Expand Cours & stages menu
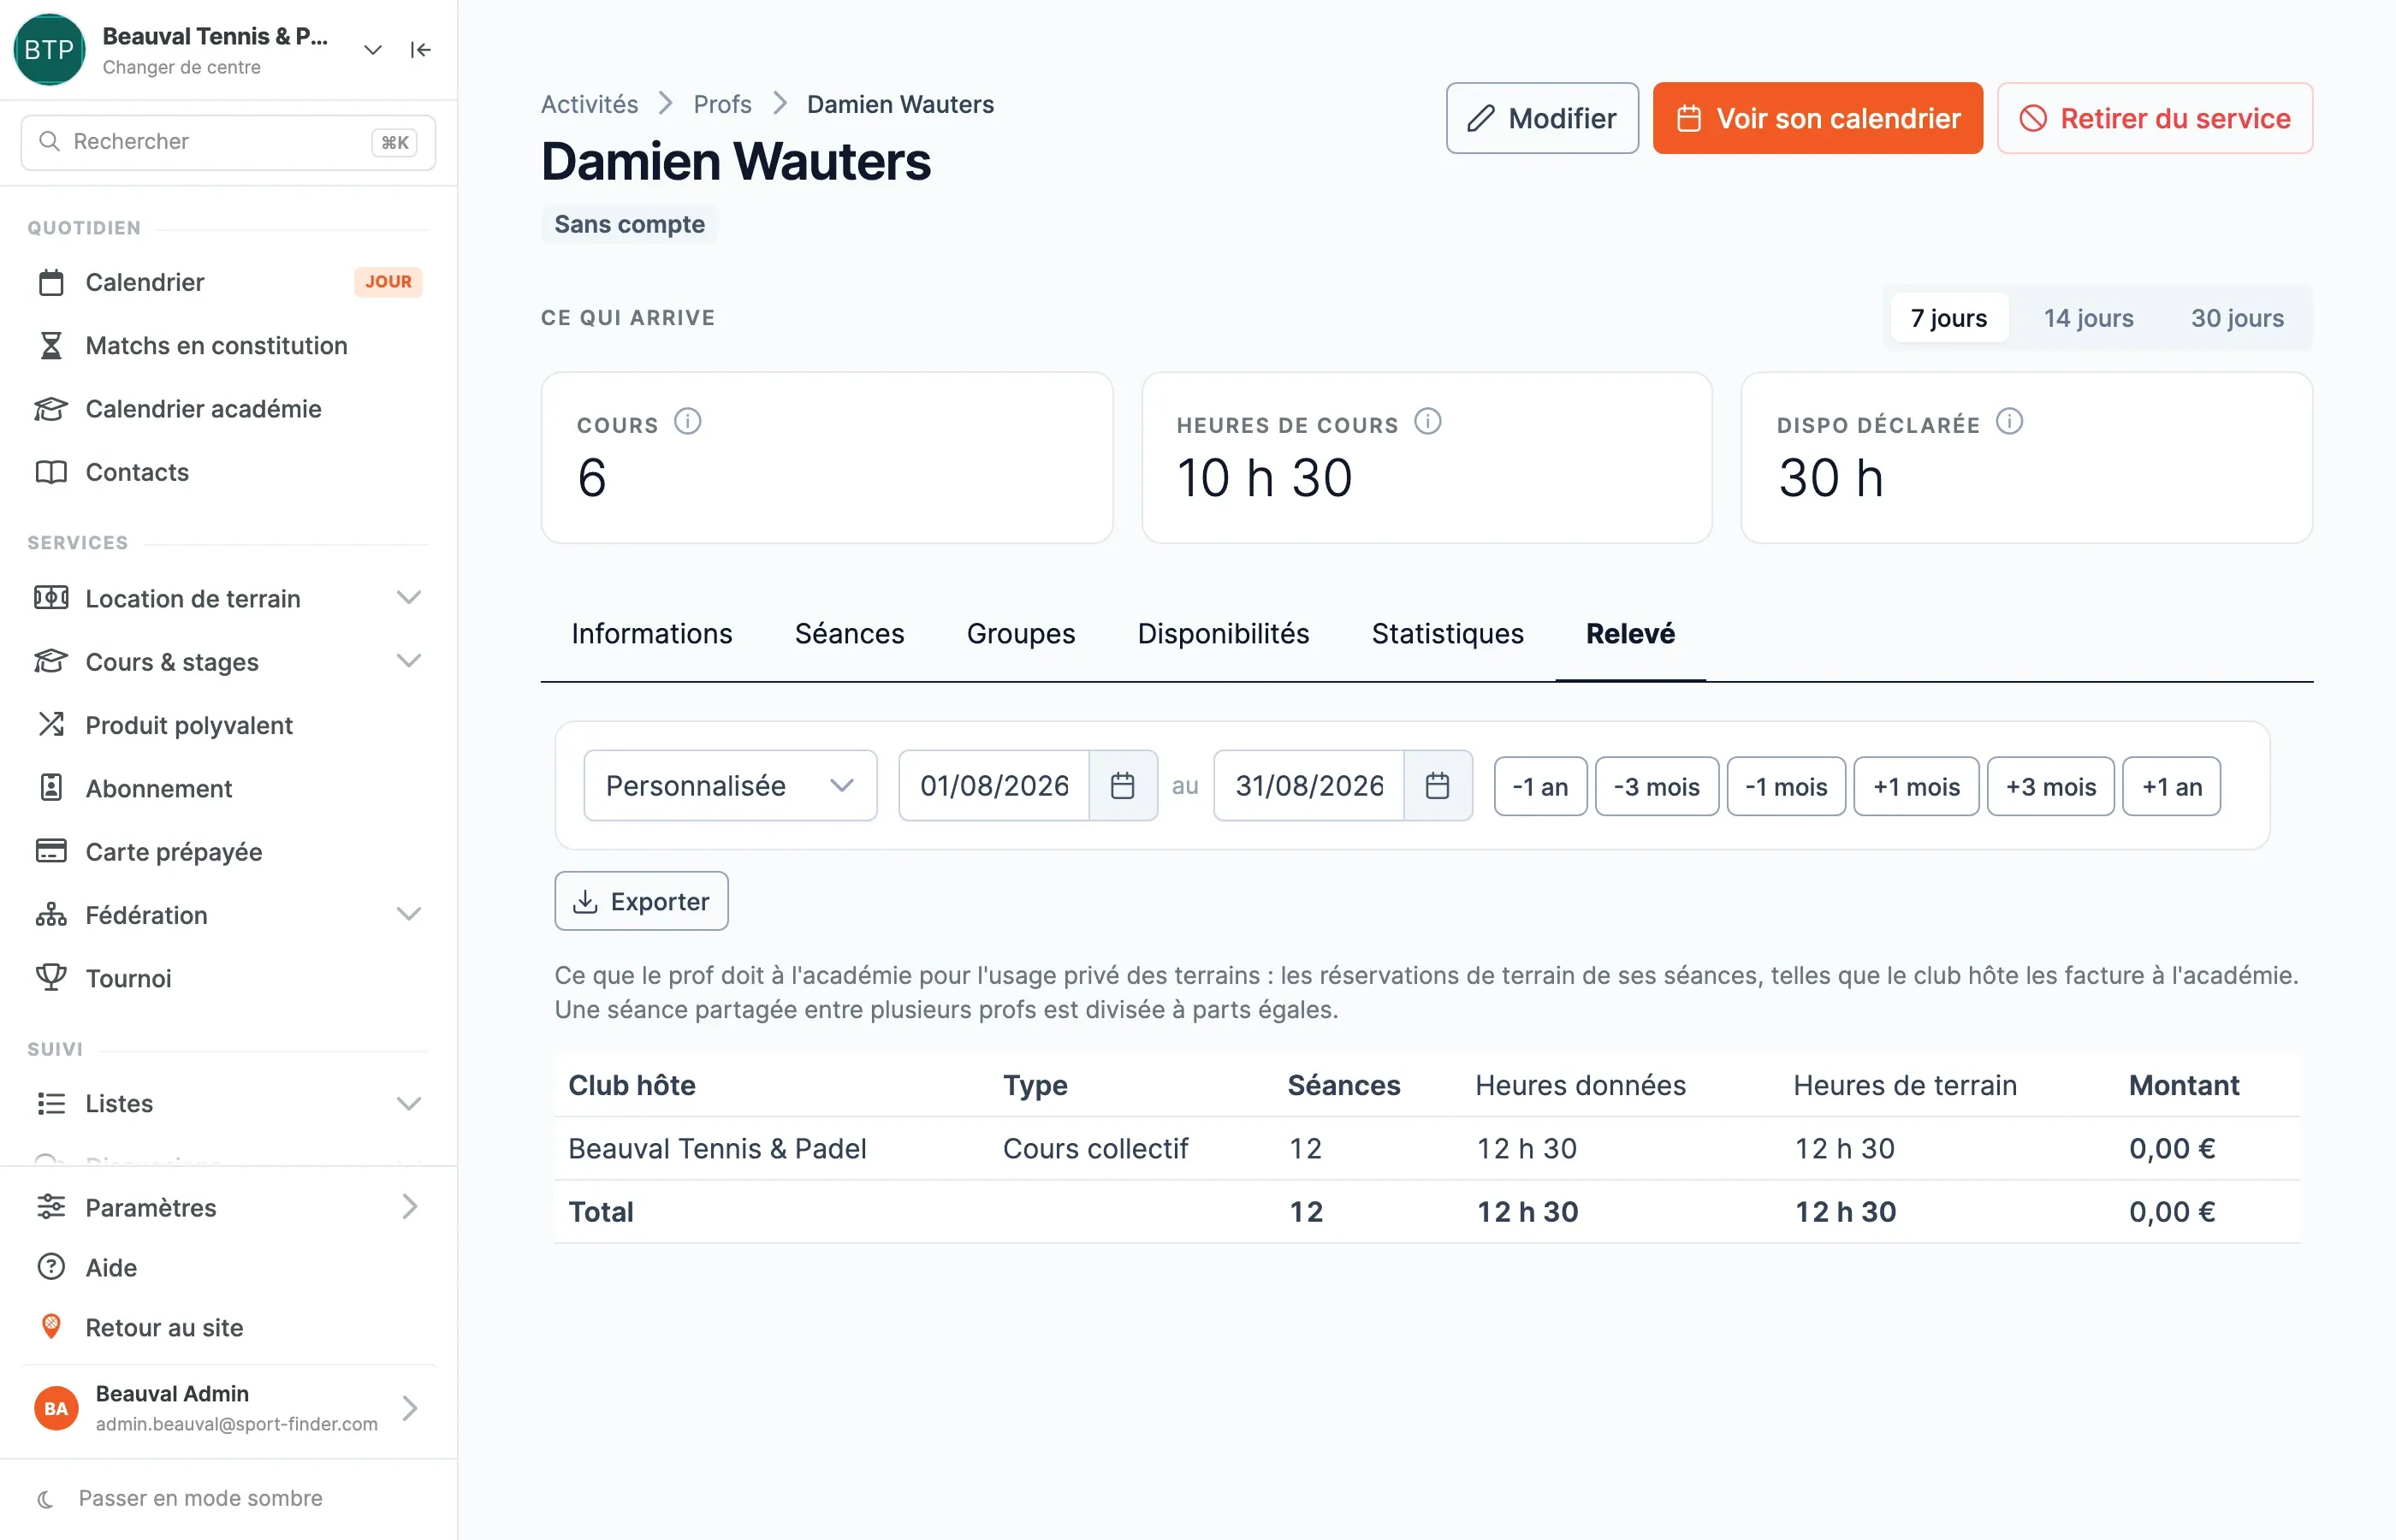The image size is (2396, 1540). click(x=228, y=662)
